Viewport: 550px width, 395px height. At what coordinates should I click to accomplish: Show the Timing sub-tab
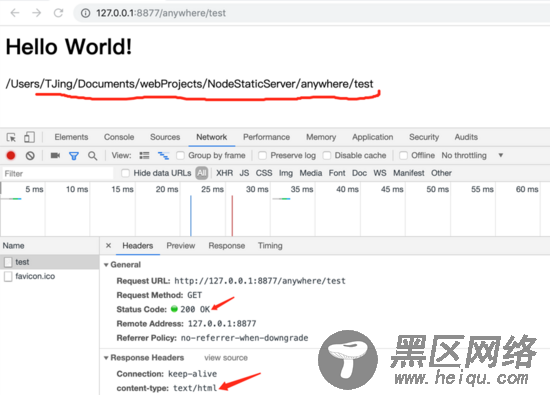coord(270,246)
